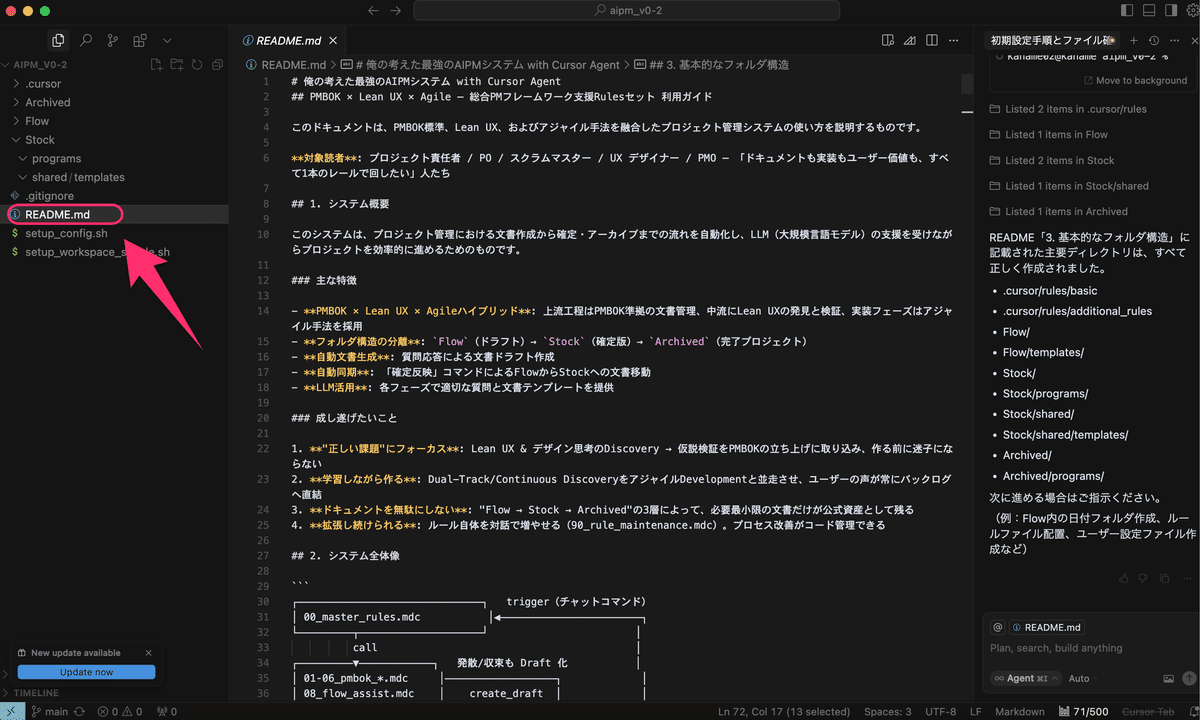Create a new file in AIPM_V0-2
The image size is (1200, 720).
[156, 63]
